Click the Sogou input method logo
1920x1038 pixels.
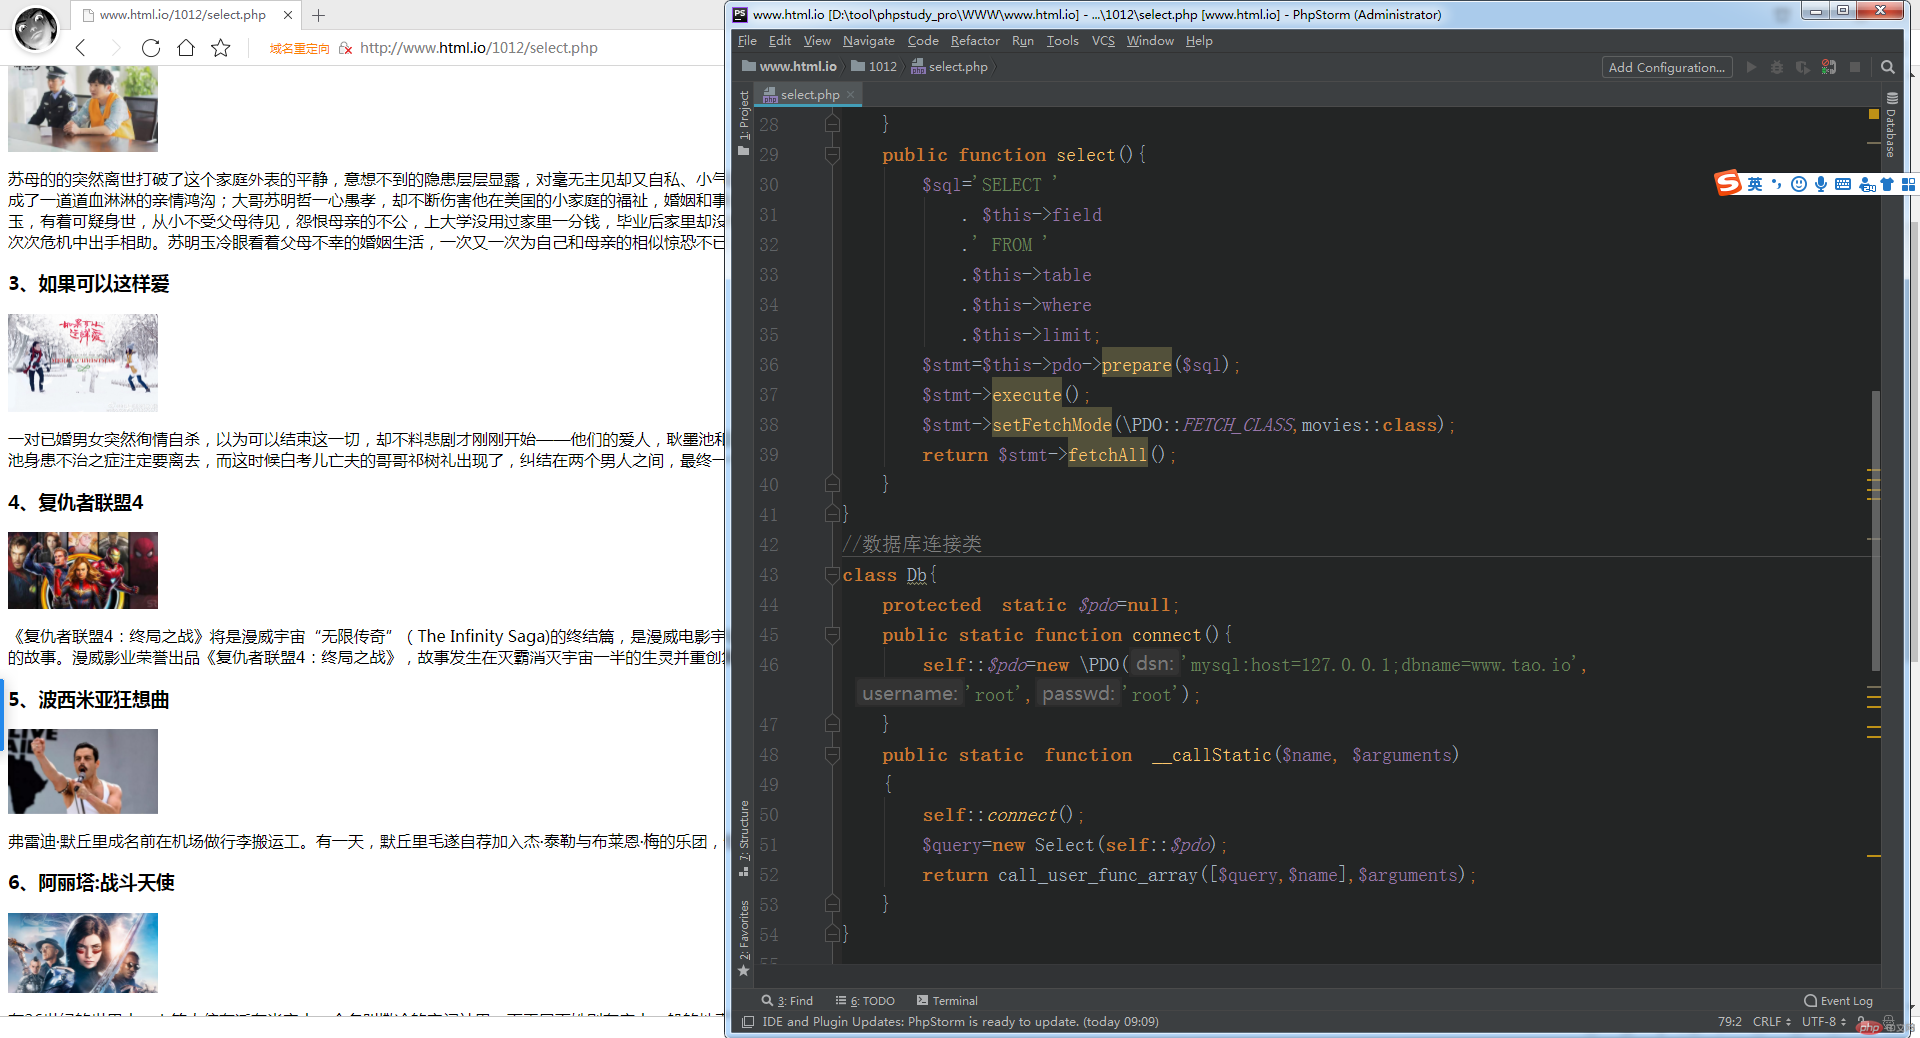pyautogui.click(x=1728, y=183)
